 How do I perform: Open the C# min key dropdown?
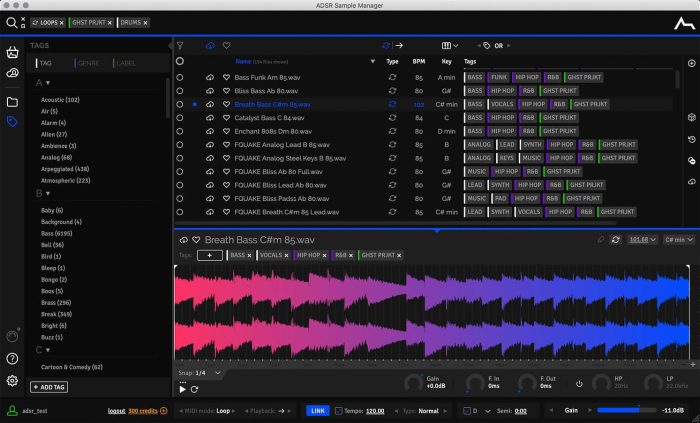[679, 240]
